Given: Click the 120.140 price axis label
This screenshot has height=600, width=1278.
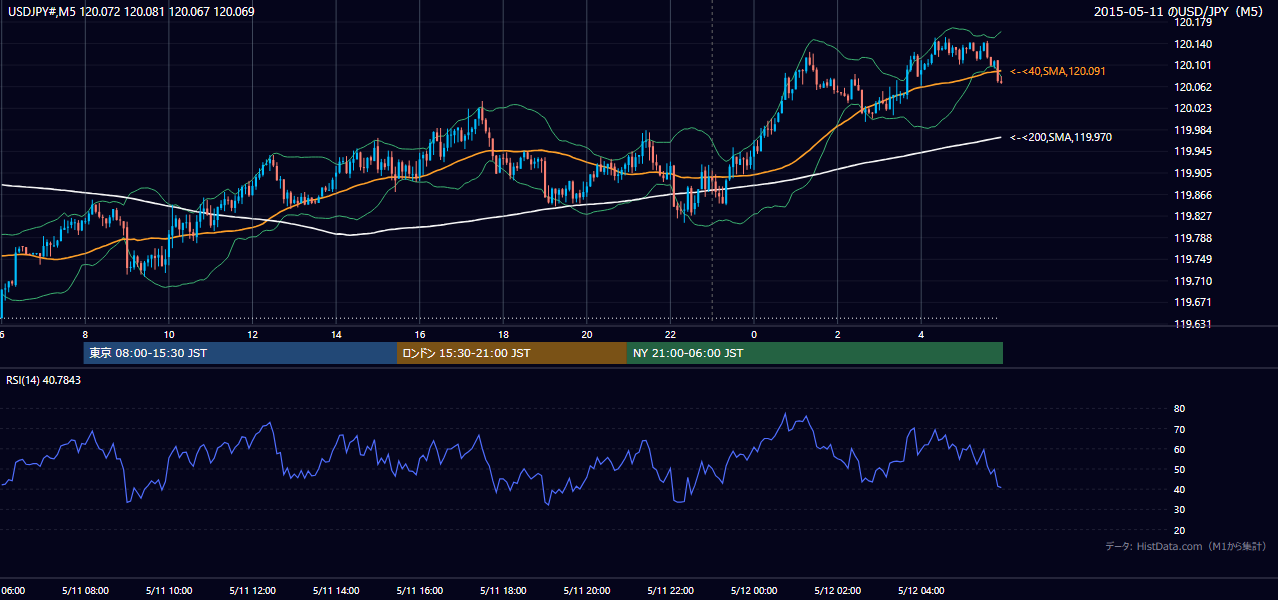Looking at the screenshot, I should [1192, 44].
